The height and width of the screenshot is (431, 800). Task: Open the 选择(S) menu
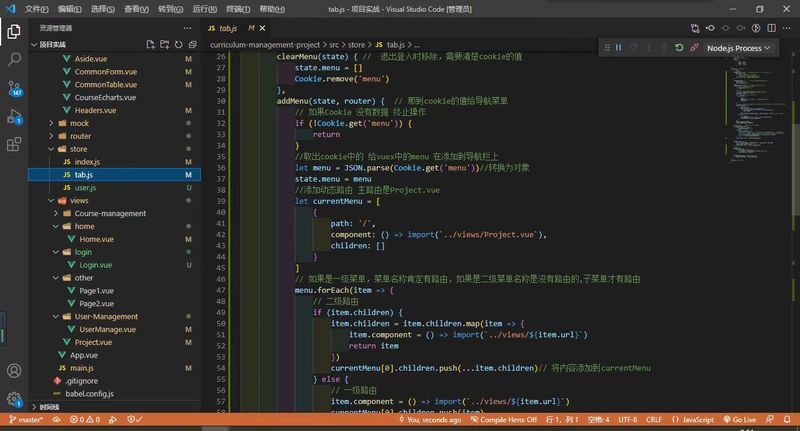coord(103,9)
